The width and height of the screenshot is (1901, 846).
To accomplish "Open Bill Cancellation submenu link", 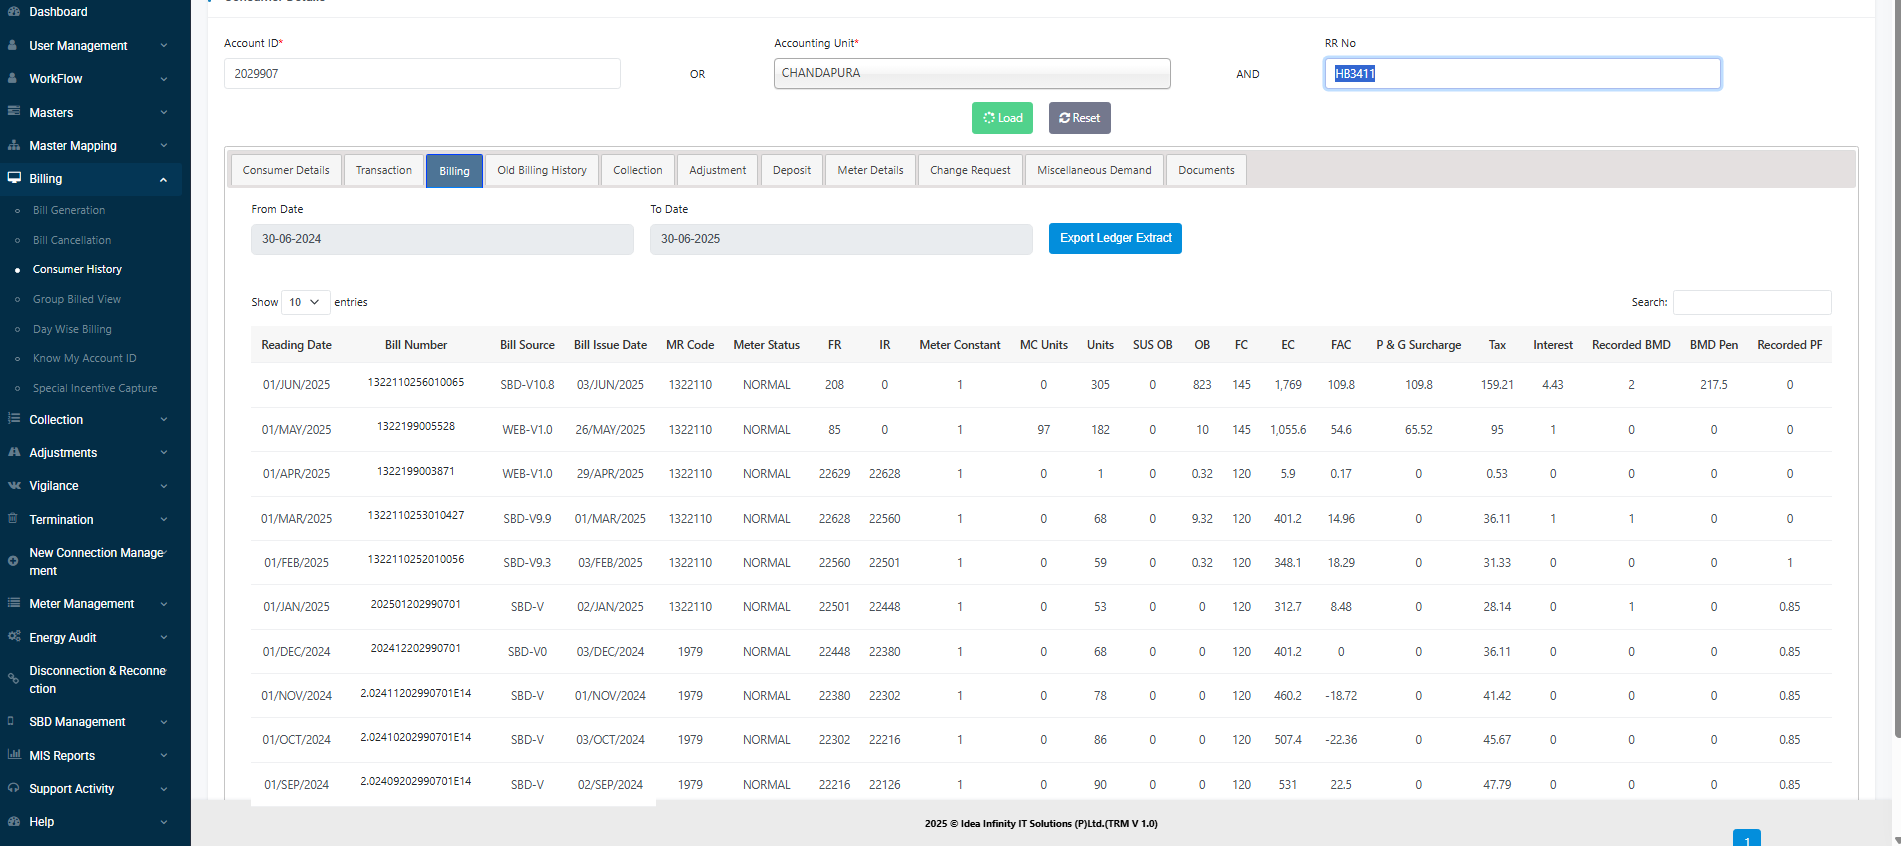I will (72, 240).
